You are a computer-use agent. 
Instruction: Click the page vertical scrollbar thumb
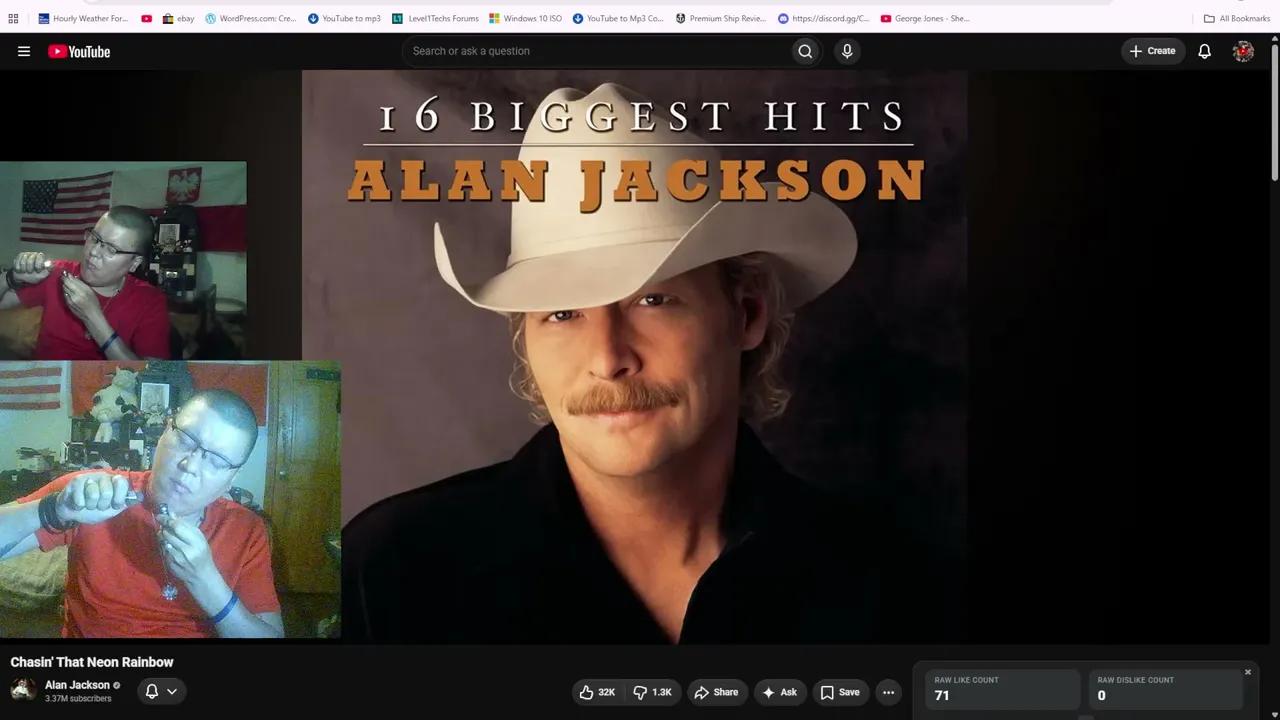click(1274, 110)
